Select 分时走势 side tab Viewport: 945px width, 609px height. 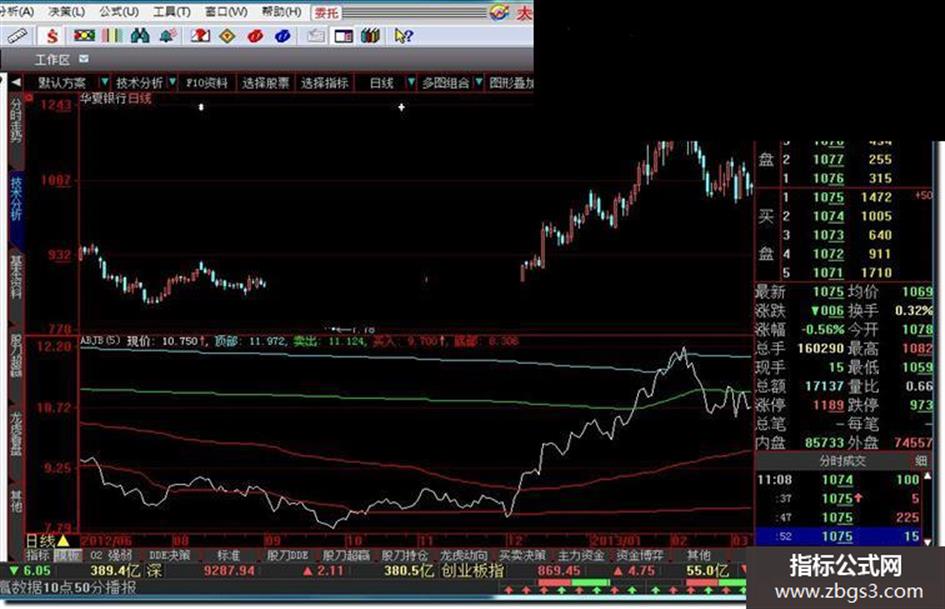16,119
